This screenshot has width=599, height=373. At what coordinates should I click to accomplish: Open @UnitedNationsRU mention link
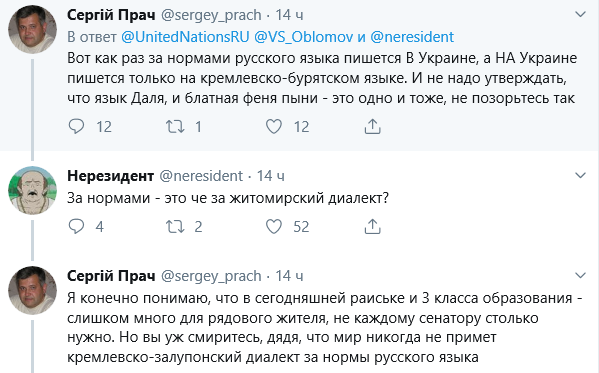(x=185, y=37)
